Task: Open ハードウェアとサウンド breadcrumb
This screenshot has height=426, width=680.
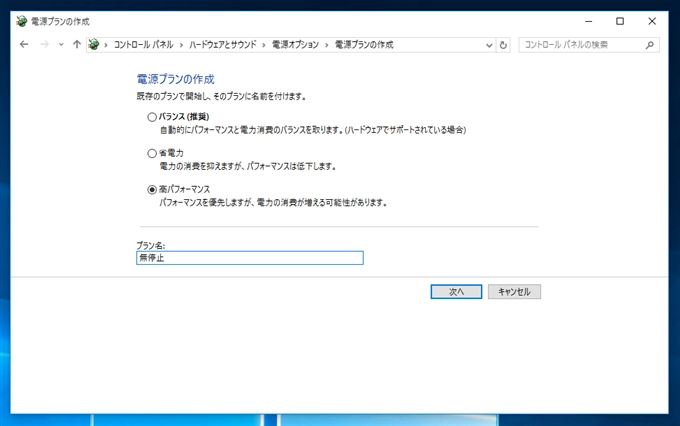Action: tap(222, 45)
